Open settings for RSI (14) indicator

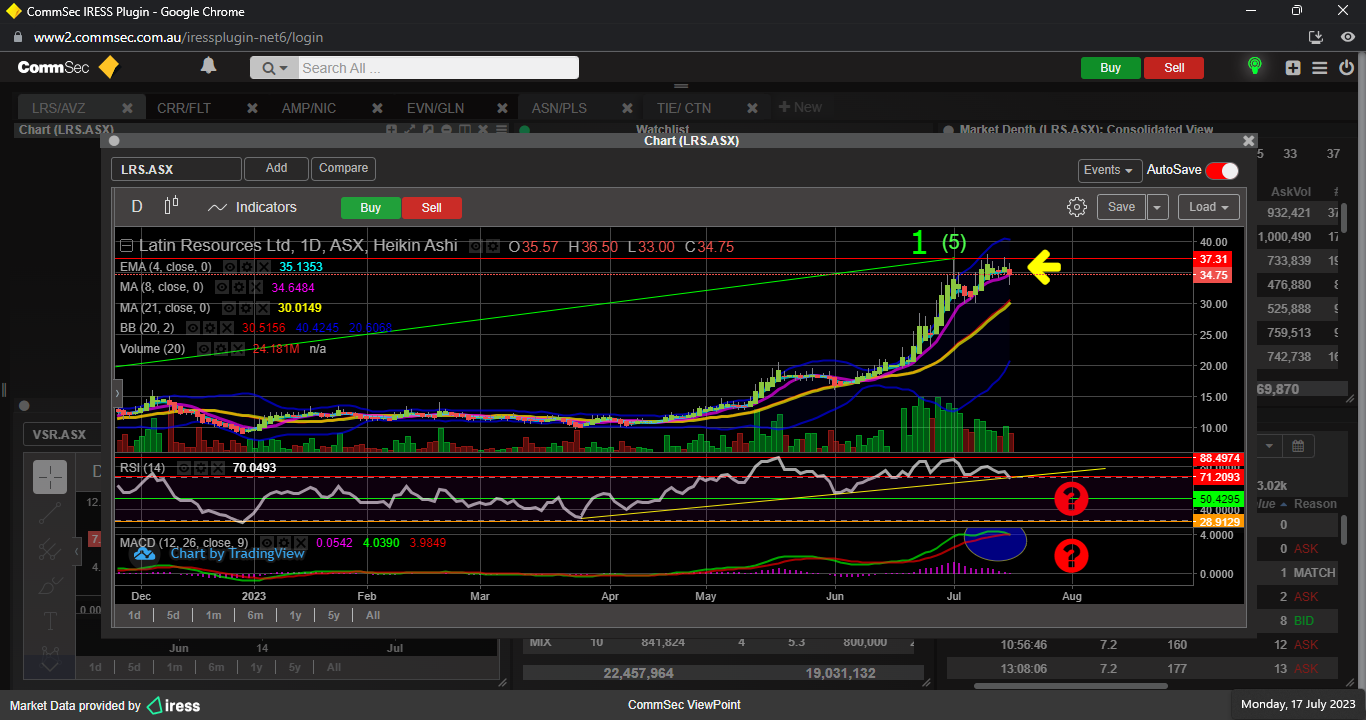[200, 467]
